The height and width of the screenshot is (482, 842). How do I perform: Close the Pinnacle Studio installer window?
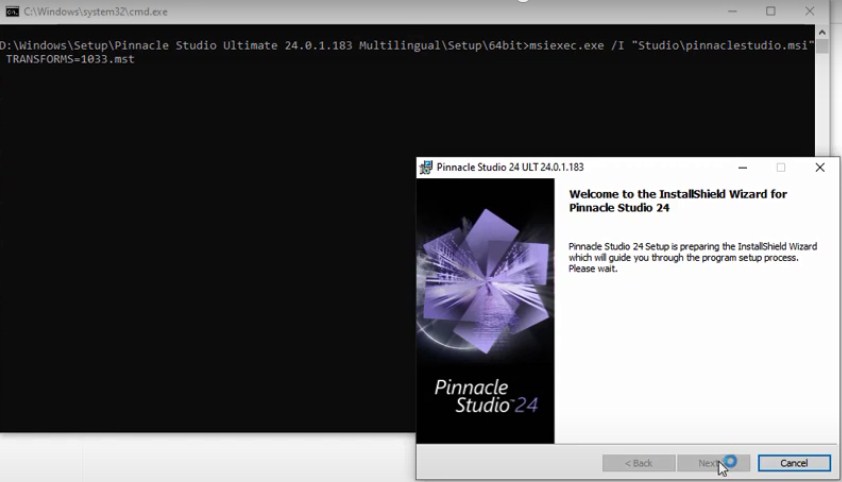819,167
